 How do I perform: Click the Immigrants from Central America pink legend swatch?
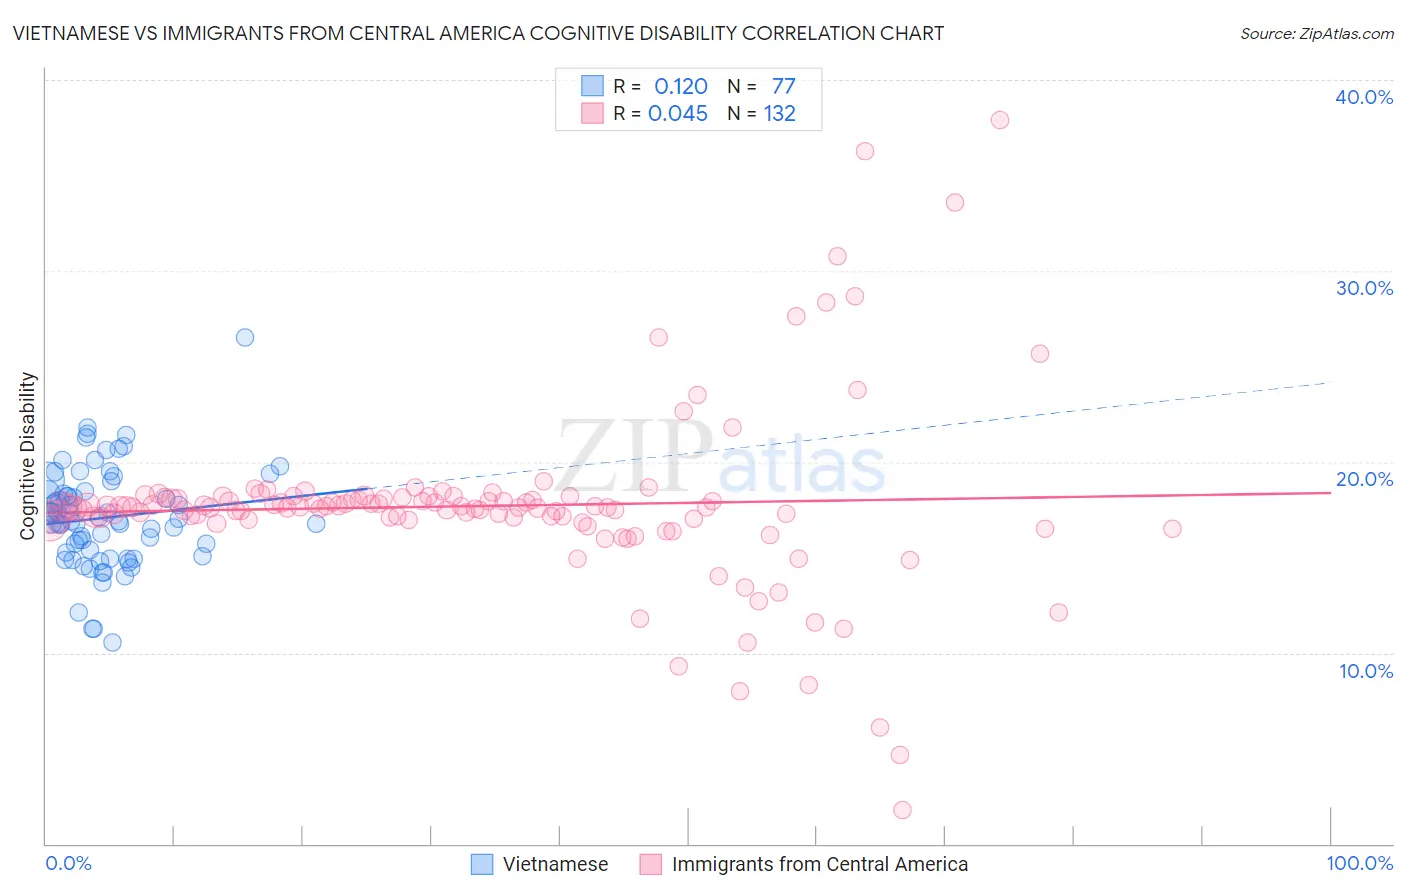click(651, 864)
